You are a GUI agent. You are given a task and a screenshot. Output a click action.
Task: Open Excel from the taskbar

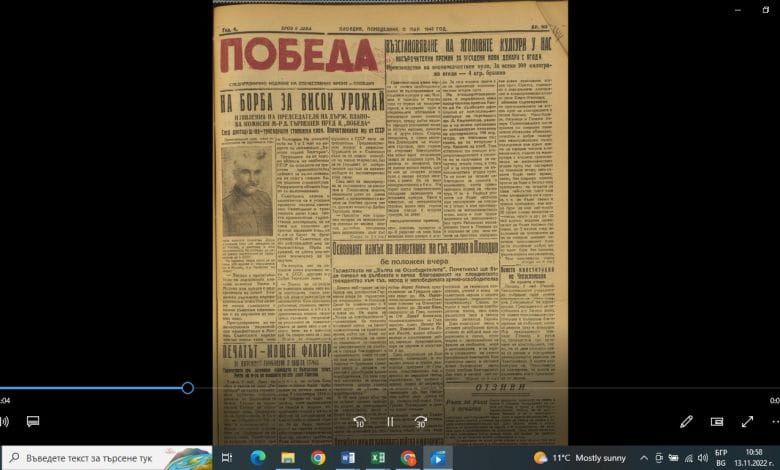[378, 458]
